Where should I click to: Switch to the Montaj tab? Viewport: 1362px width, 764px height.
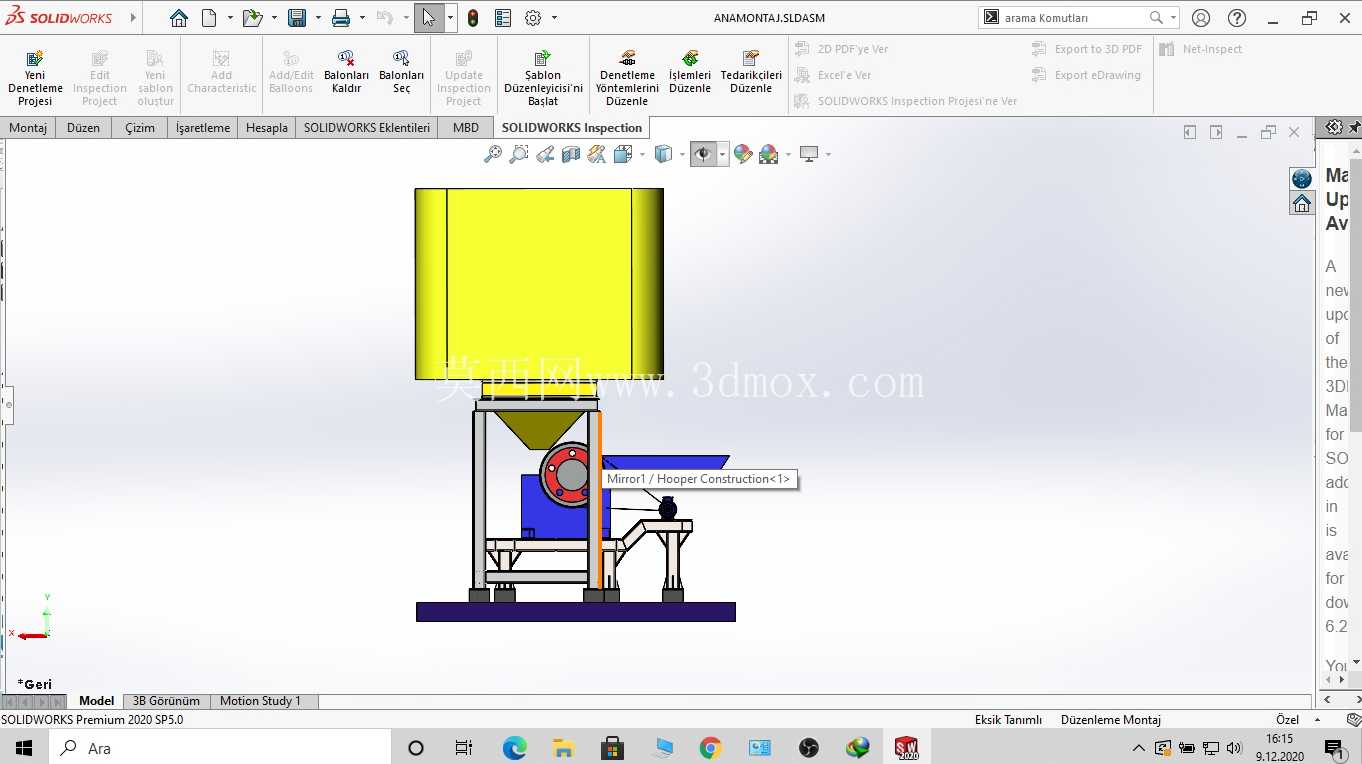pos(29,128)
